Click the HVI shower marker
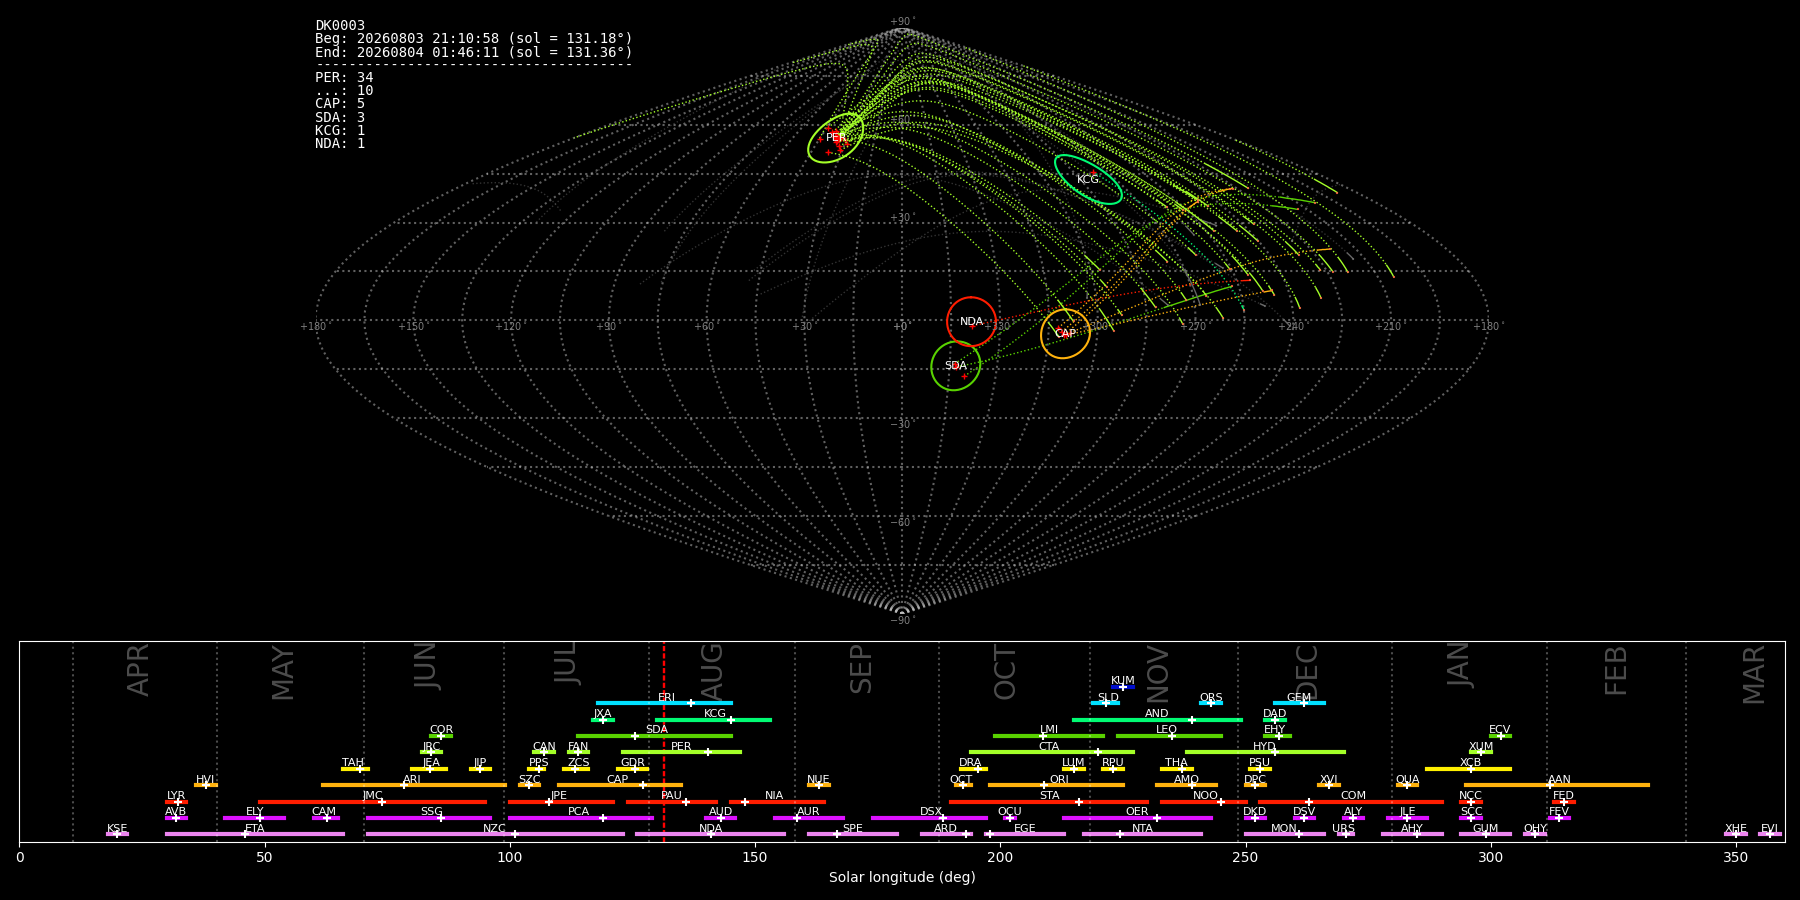This screenshot has width=1800, height=900. coord(206,785)
